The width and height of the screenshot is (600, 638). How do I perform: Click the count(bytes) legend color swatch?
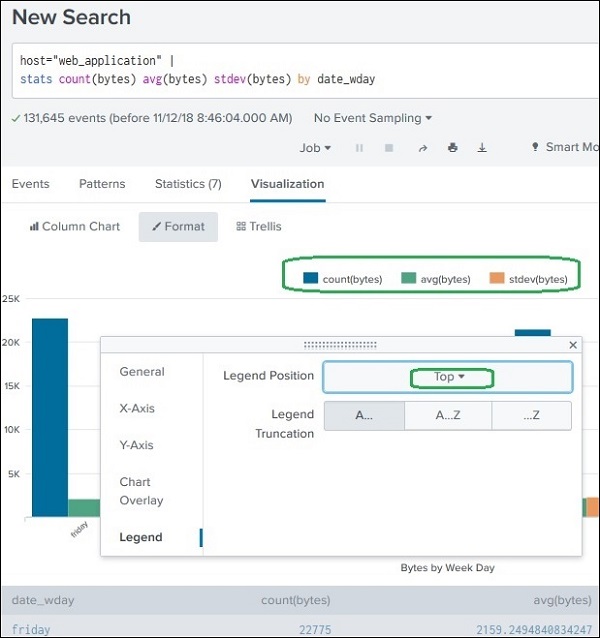[x=311, y=279]
